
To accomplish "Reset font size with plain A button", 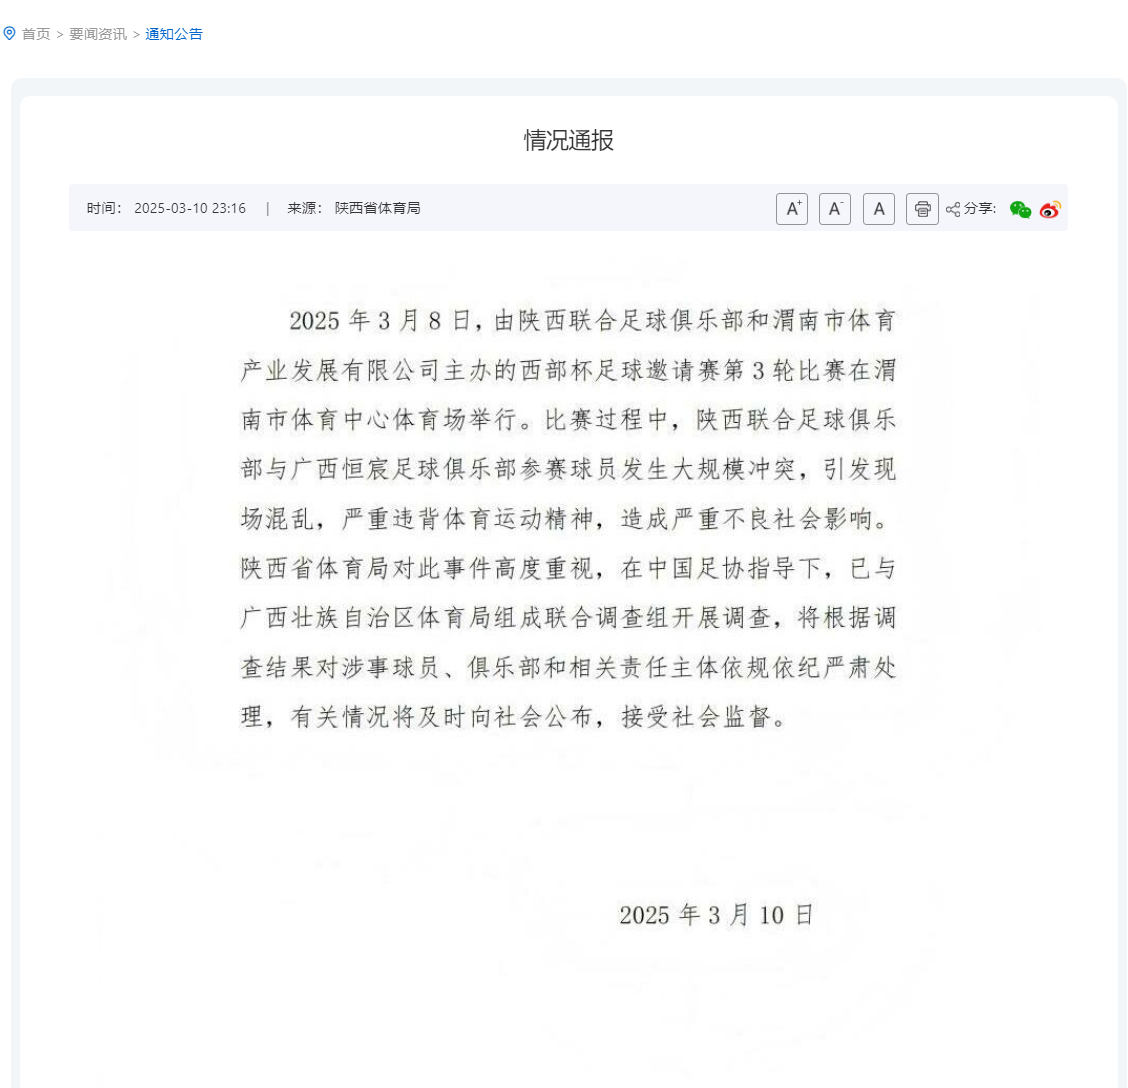I will [x=878, y=209].
